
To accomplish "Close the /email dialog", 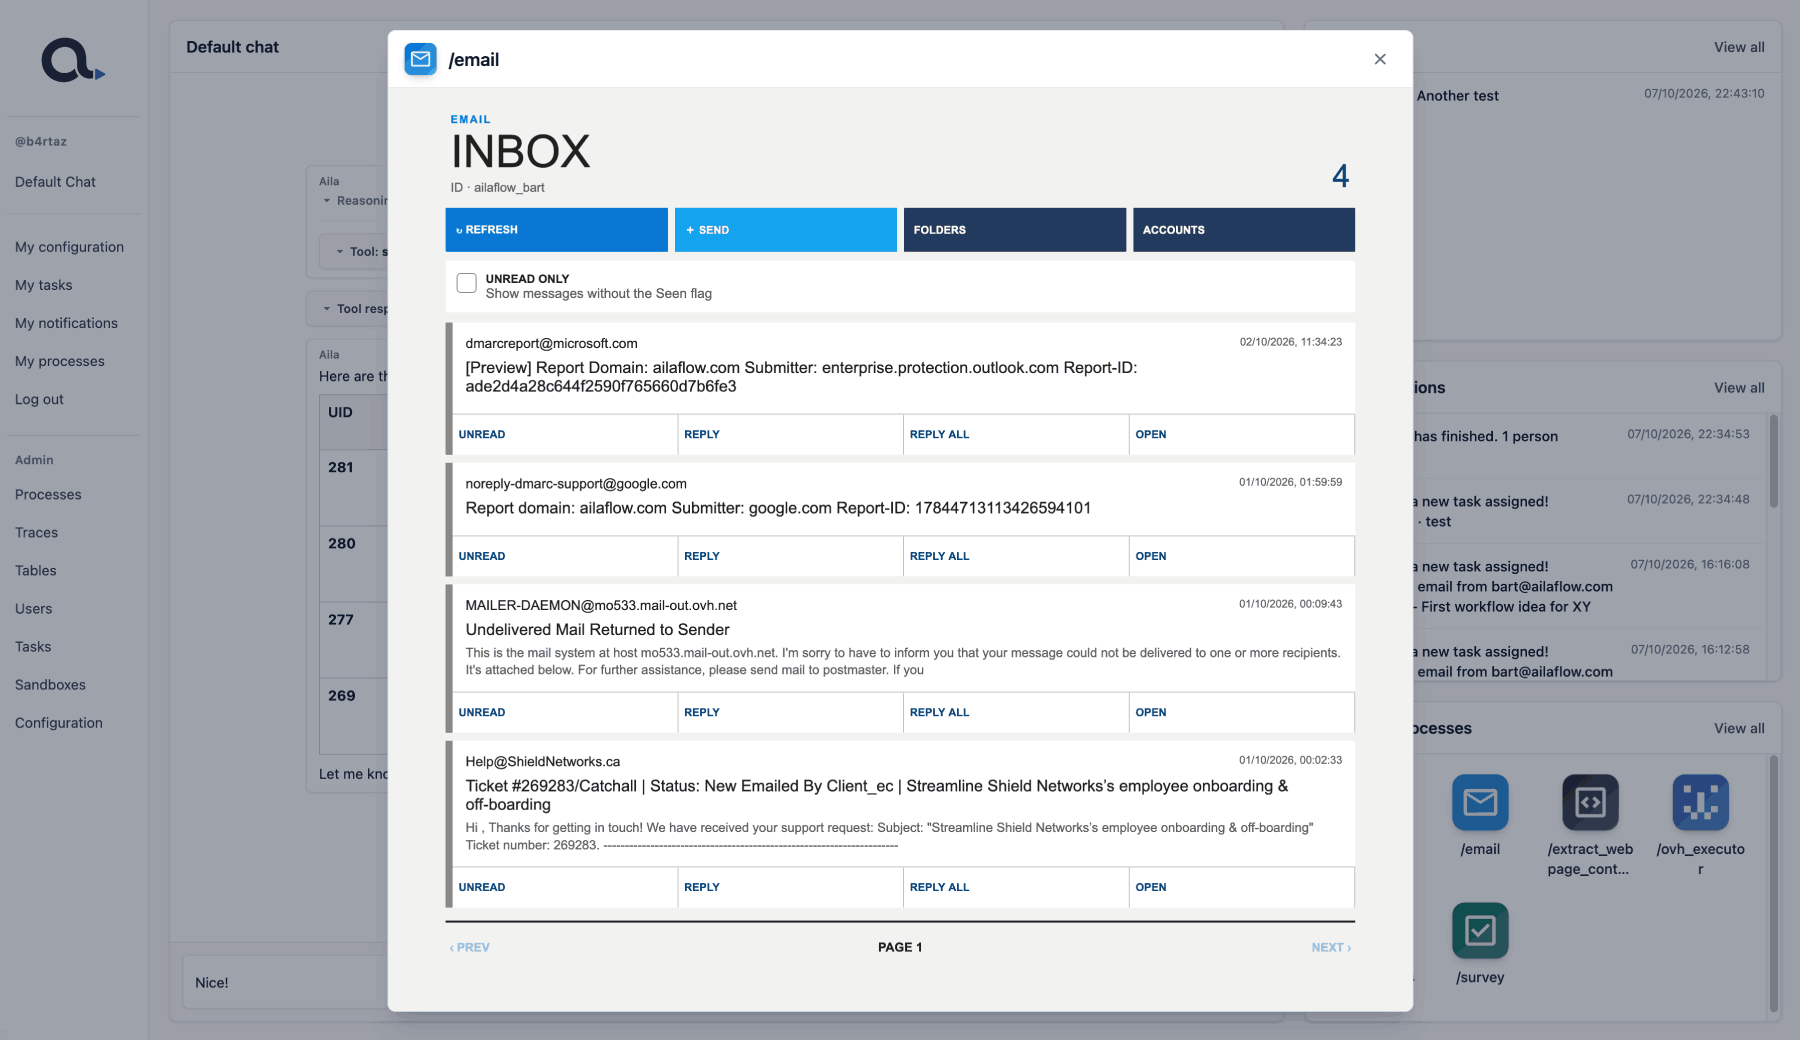I will 1380,59.
